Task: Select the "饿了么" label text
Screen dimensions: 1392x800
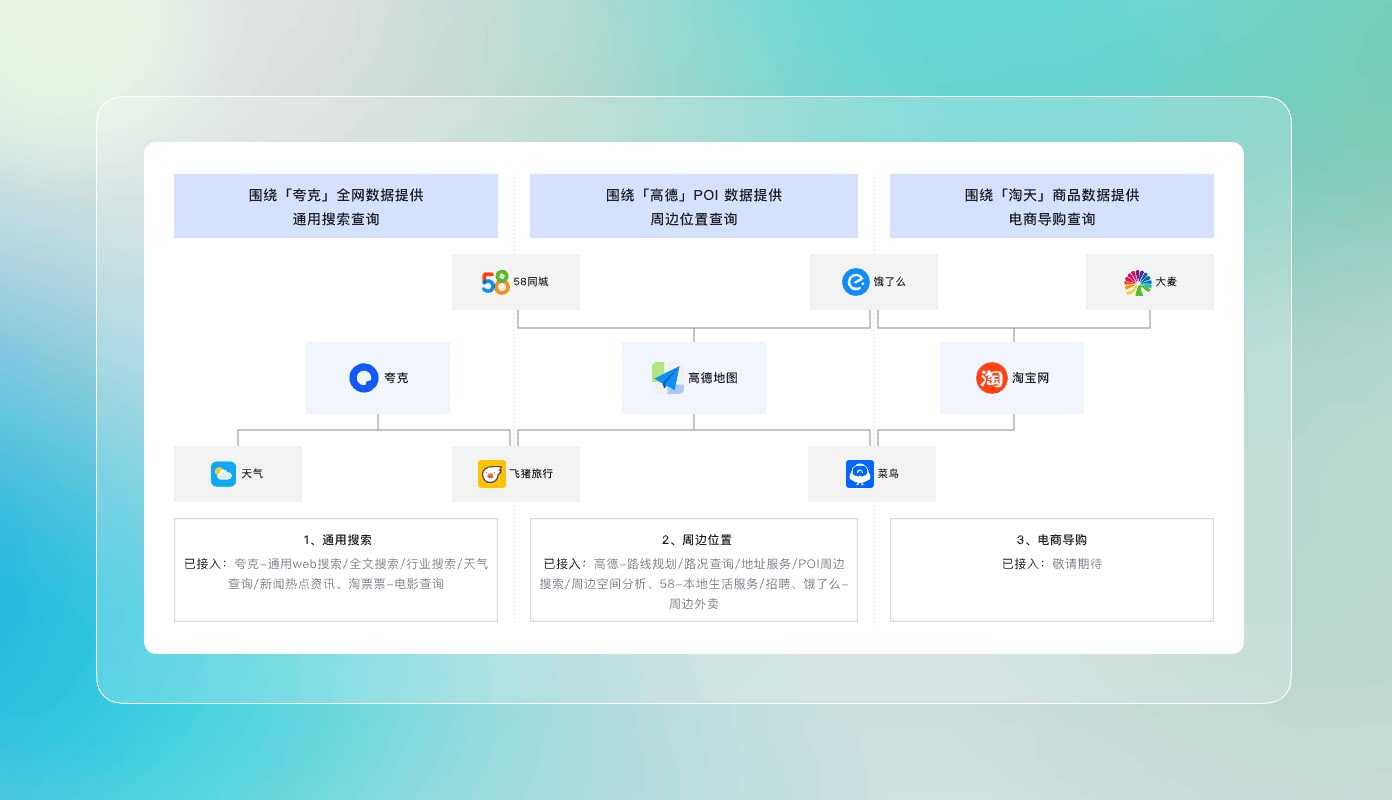Action: pos(889,282)
